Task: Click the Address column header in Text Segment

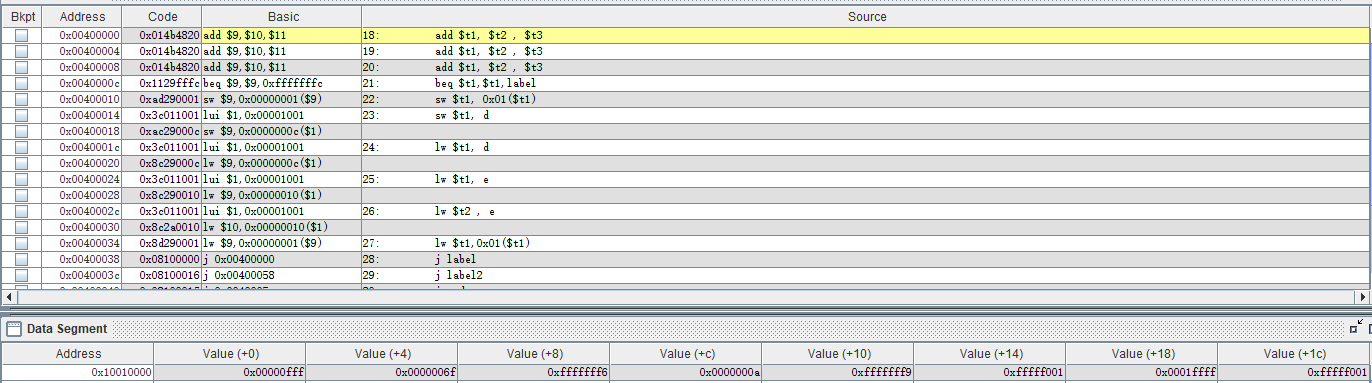Action: tap(82, 17)
